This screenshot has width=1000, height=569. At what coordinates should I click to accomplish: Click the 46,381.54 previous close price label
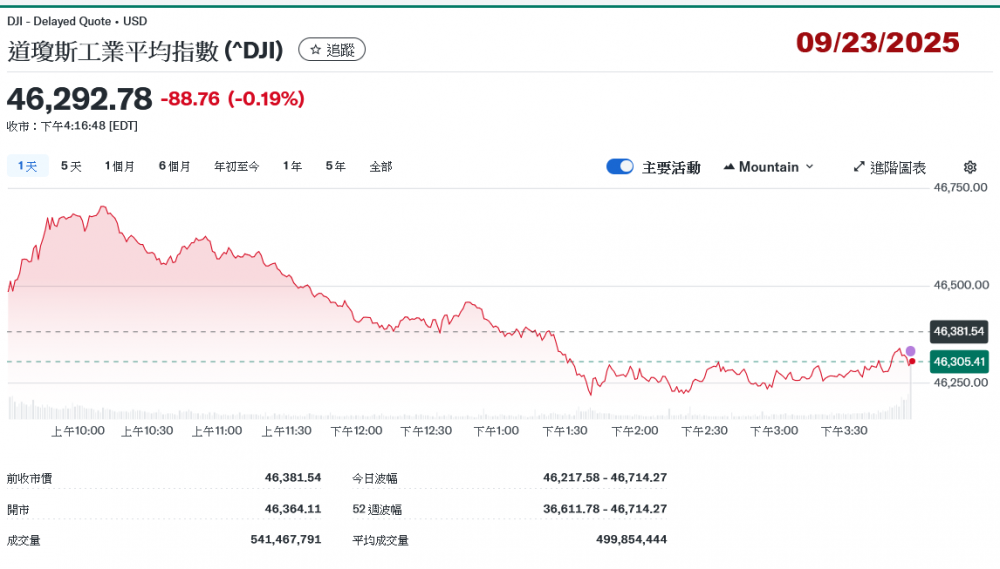point(959,331)
